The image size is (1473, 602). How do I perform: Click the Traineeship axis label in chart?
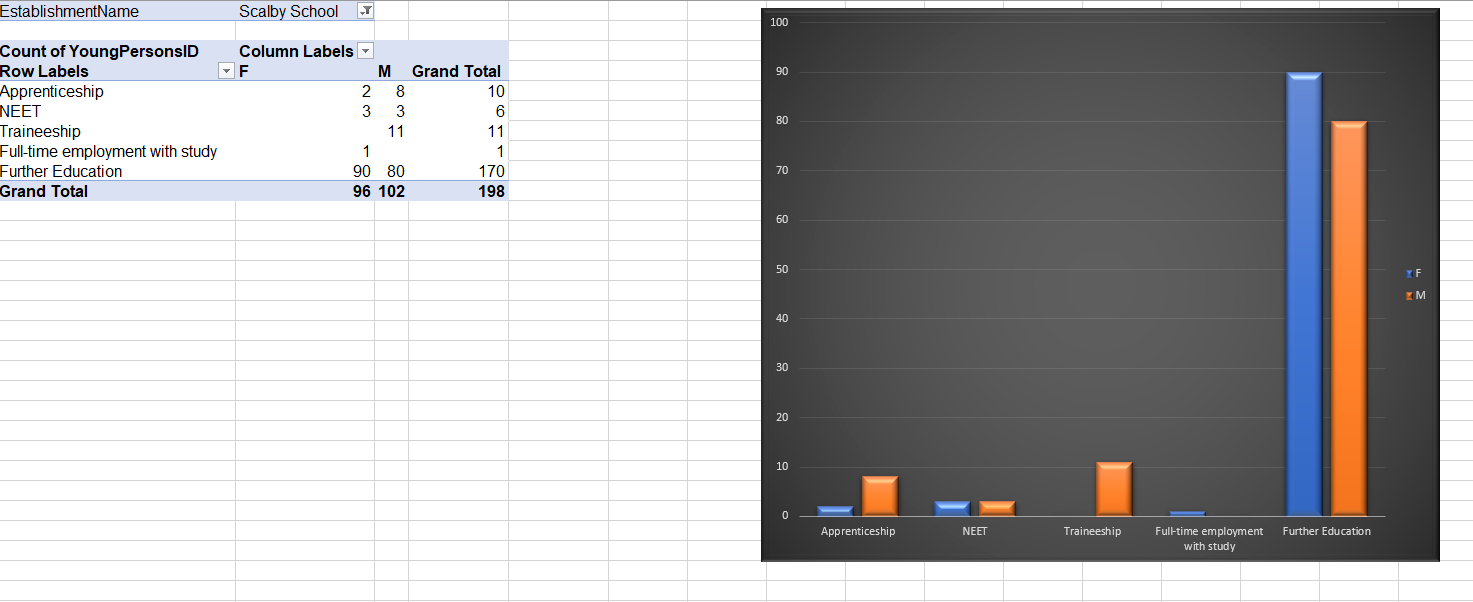[1092, 531]
